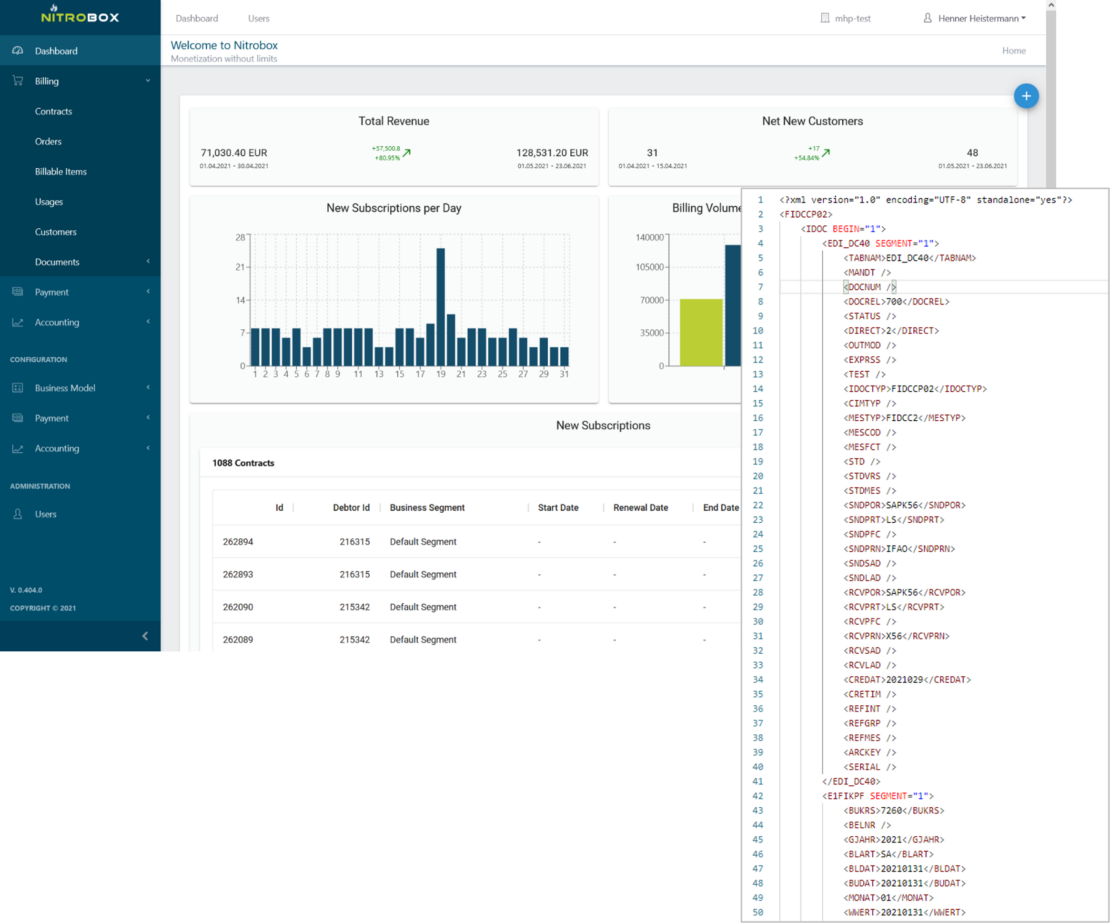Click the Configuration Accounting chart icon
Screen dimensions: 1110x923
pos(18,449)
